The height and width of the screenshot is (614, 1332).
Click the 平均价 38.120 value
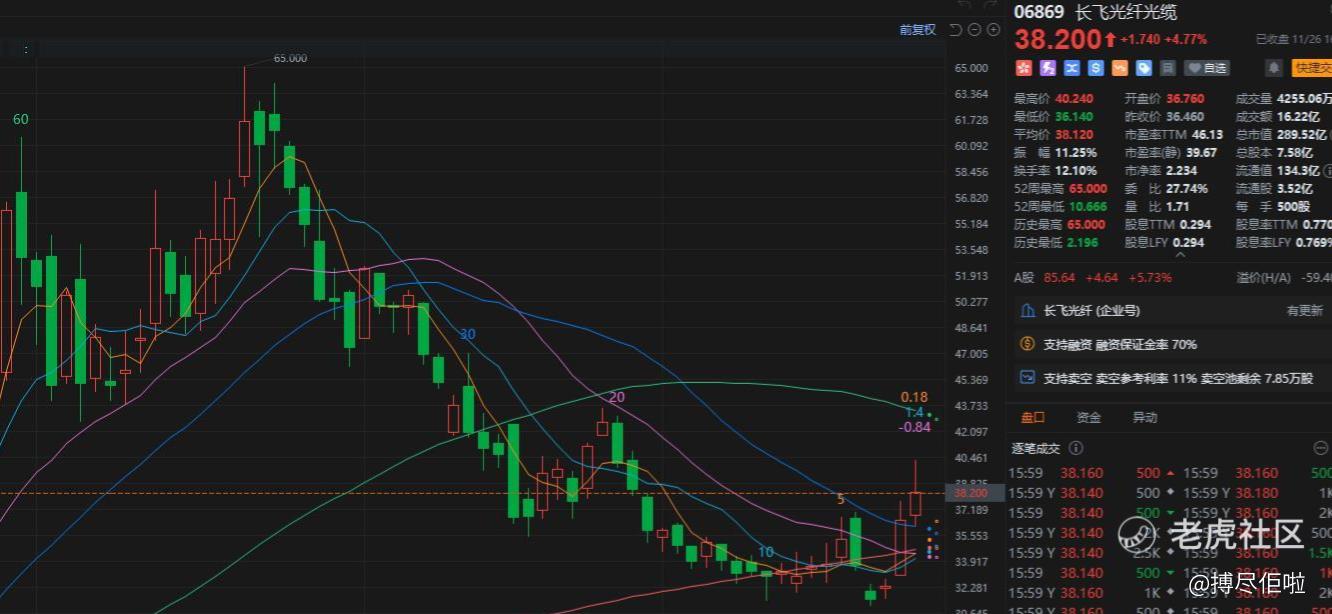[1074, 135]
